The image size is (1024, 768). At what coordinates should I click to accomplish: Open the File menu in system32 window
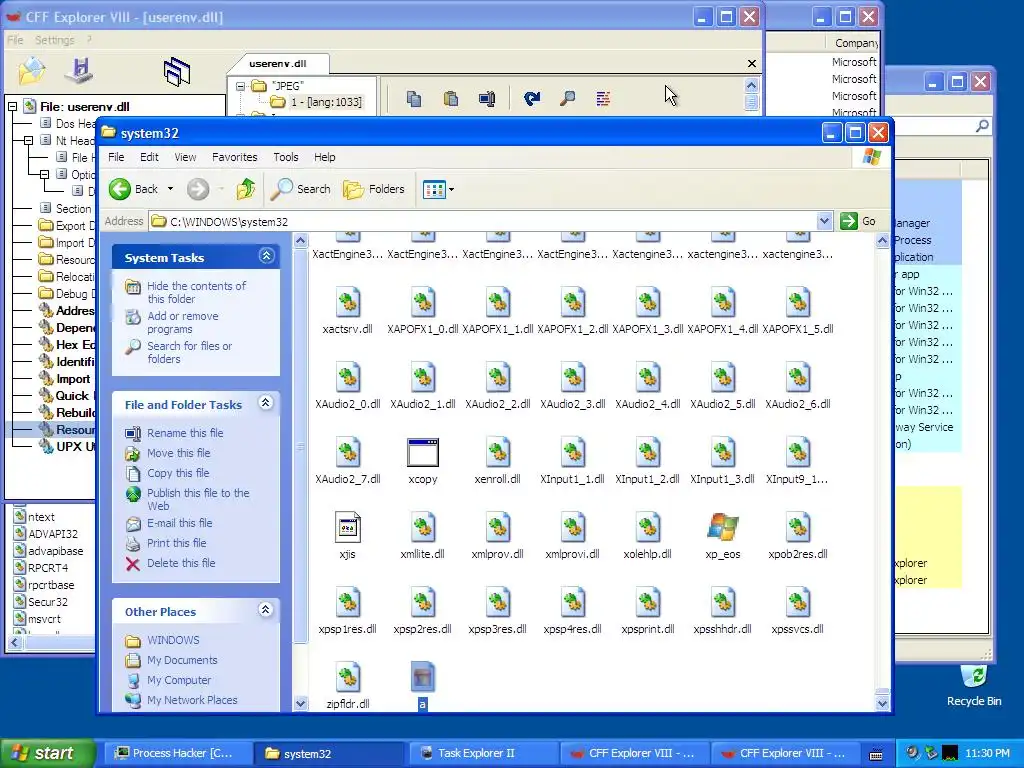(116, 157)
